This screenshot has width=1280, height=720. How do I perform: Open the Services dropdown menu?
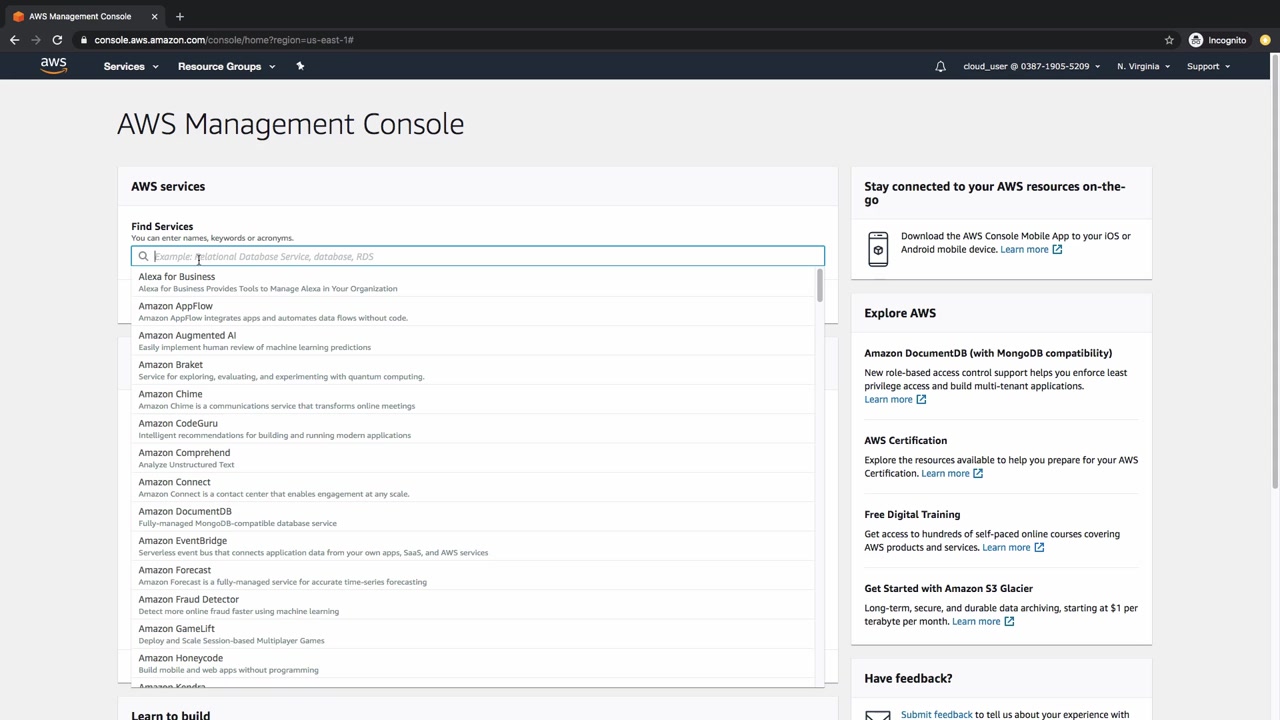coord(130,67)
